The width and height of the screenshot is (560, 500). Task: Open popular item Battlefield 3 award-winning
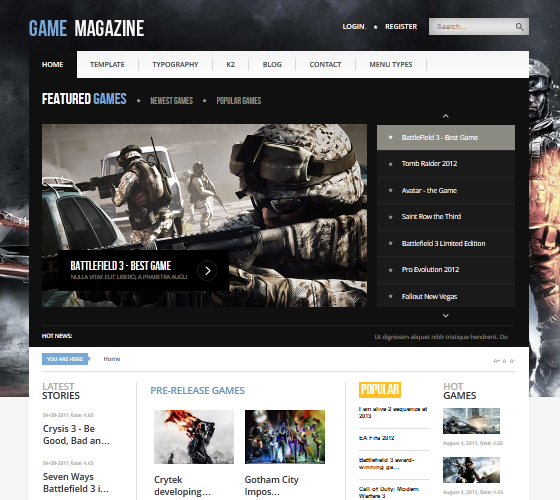386,464
